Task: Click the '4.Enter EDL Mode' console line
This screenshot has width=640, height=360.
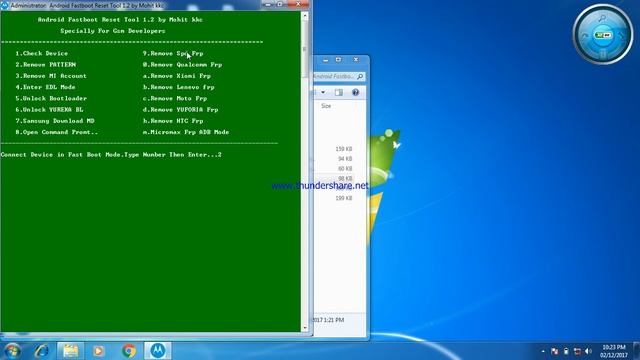Action: tap(45, 87)
